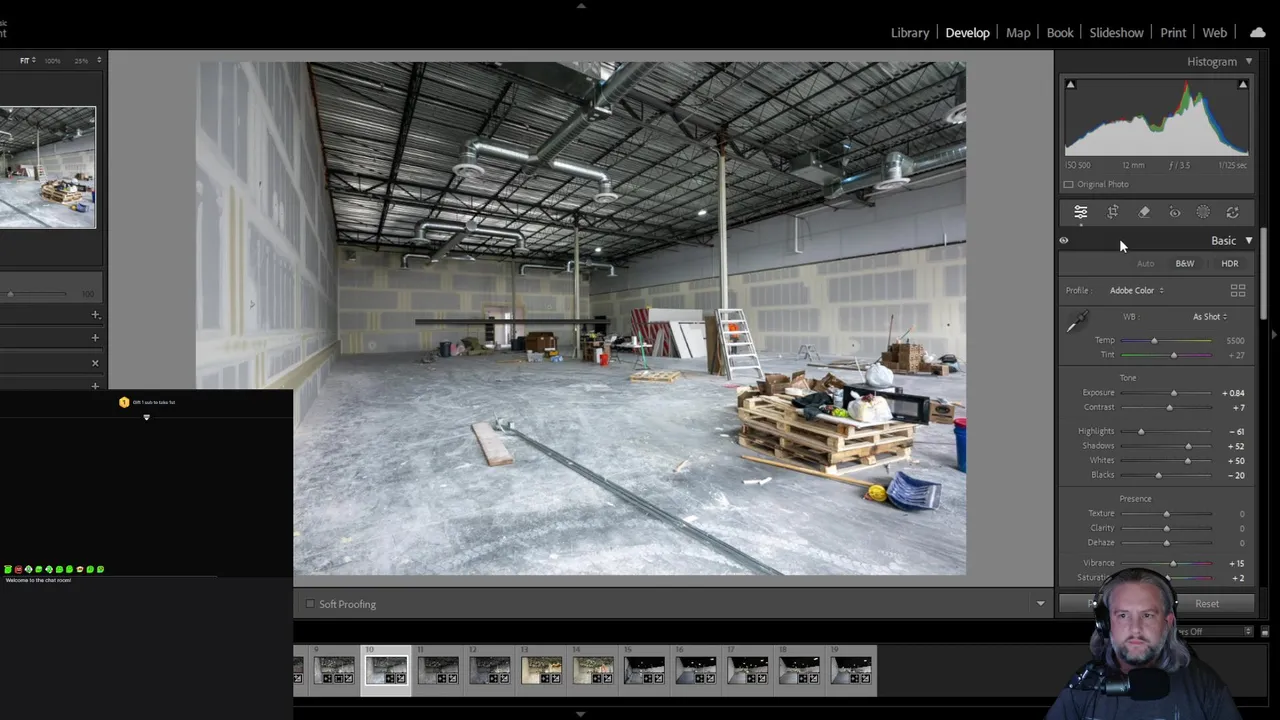Screen dimensions: 1280x720
Task: Select filmstrip thumbnail number 15
Action: [645, 670]
